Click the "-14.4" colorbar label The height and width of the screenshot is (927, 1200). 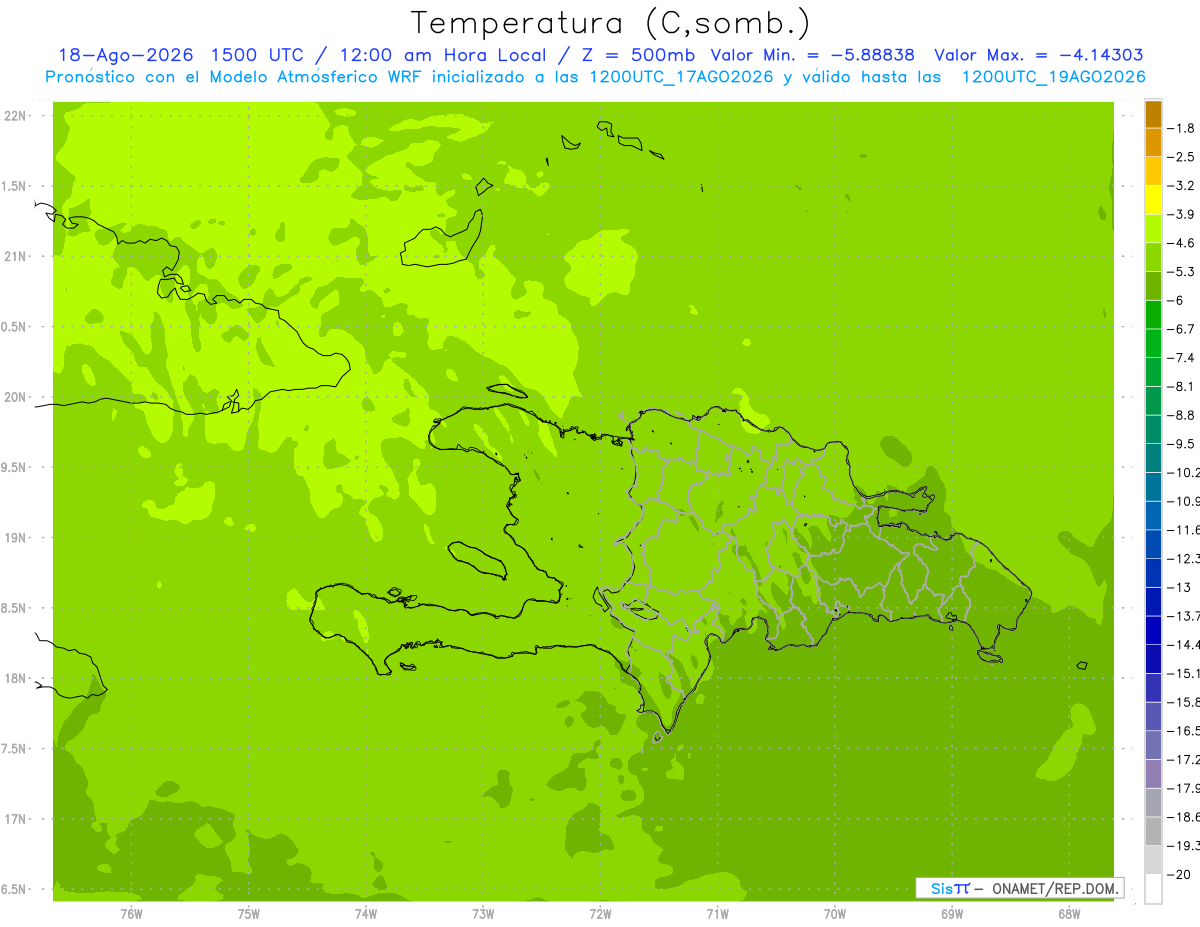point(1184,645)
